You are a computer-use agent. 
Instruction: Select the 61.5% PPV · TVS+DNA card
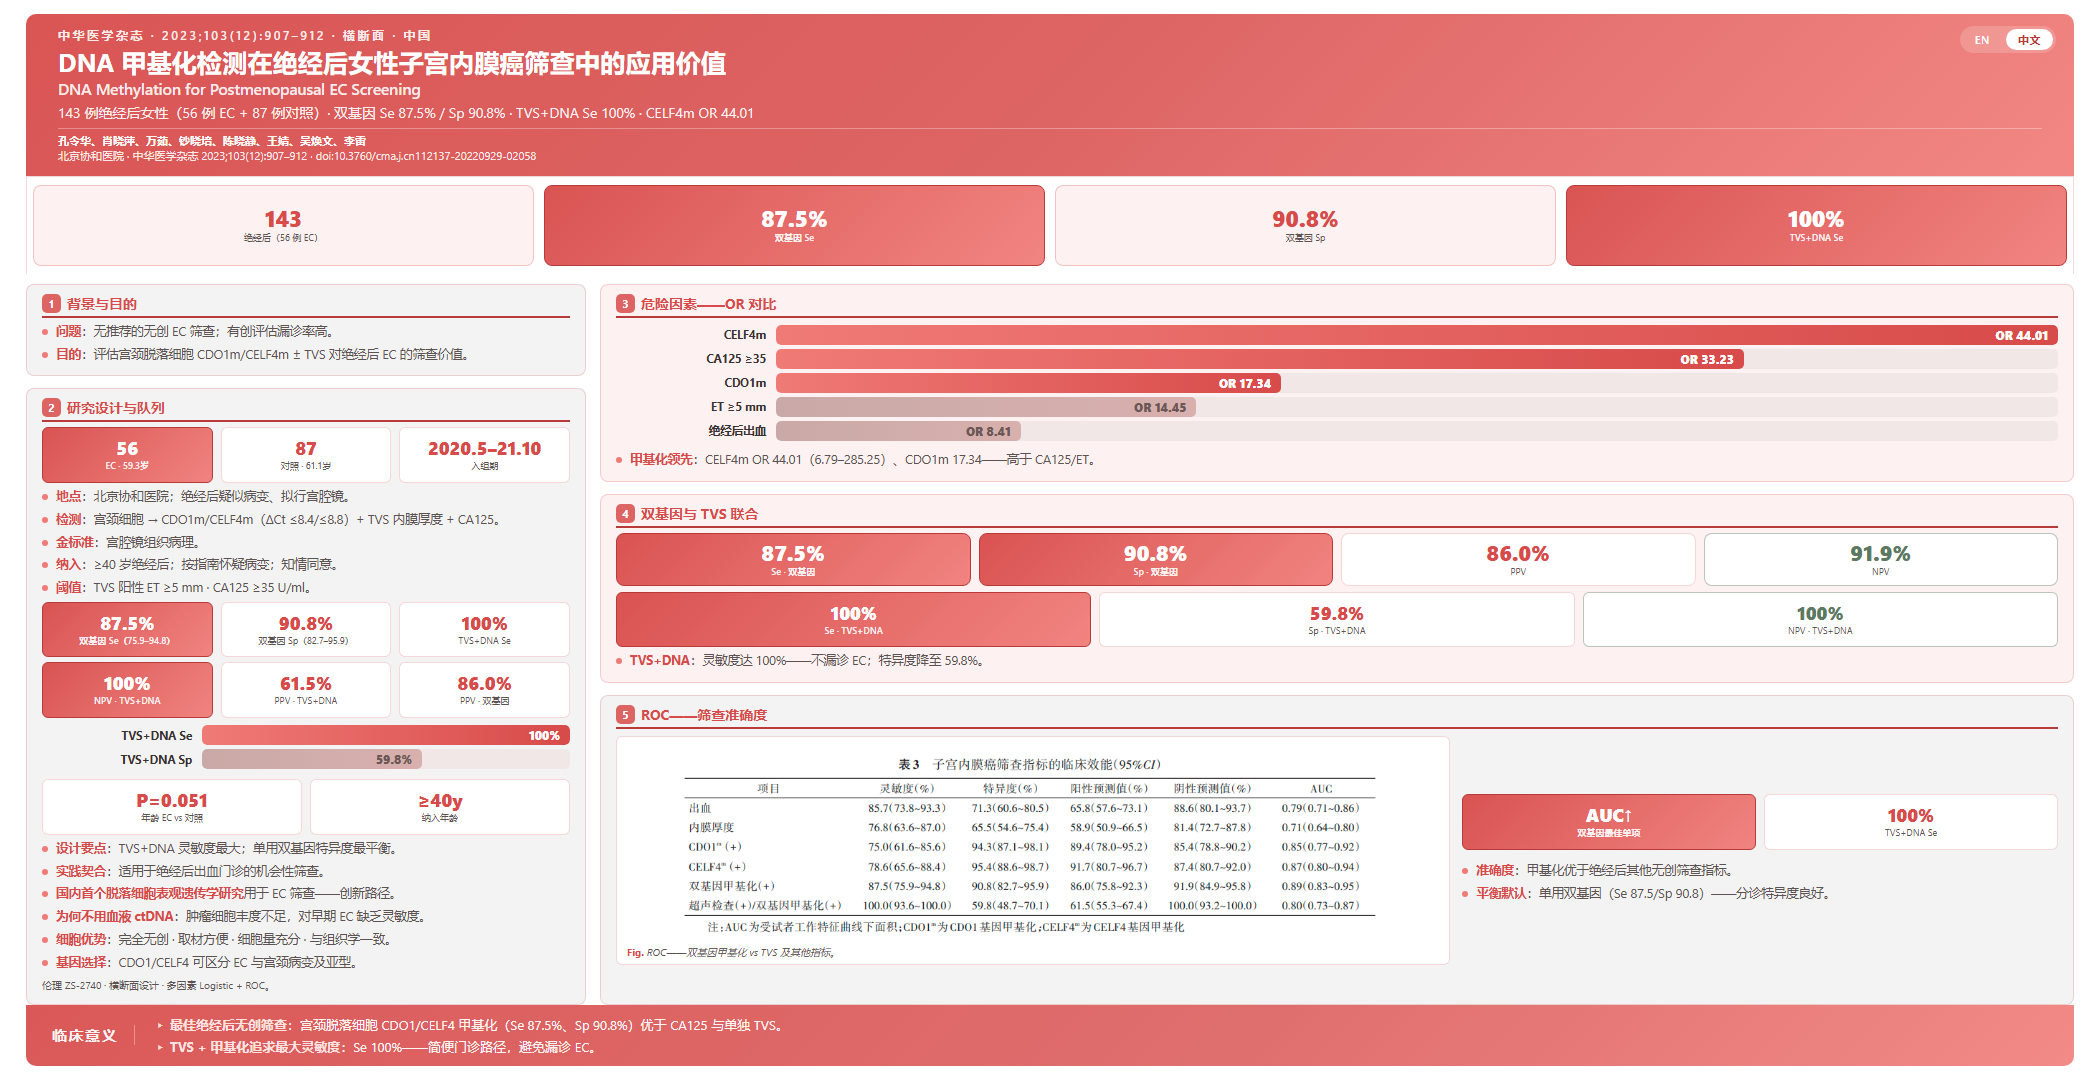coord(305,690)
